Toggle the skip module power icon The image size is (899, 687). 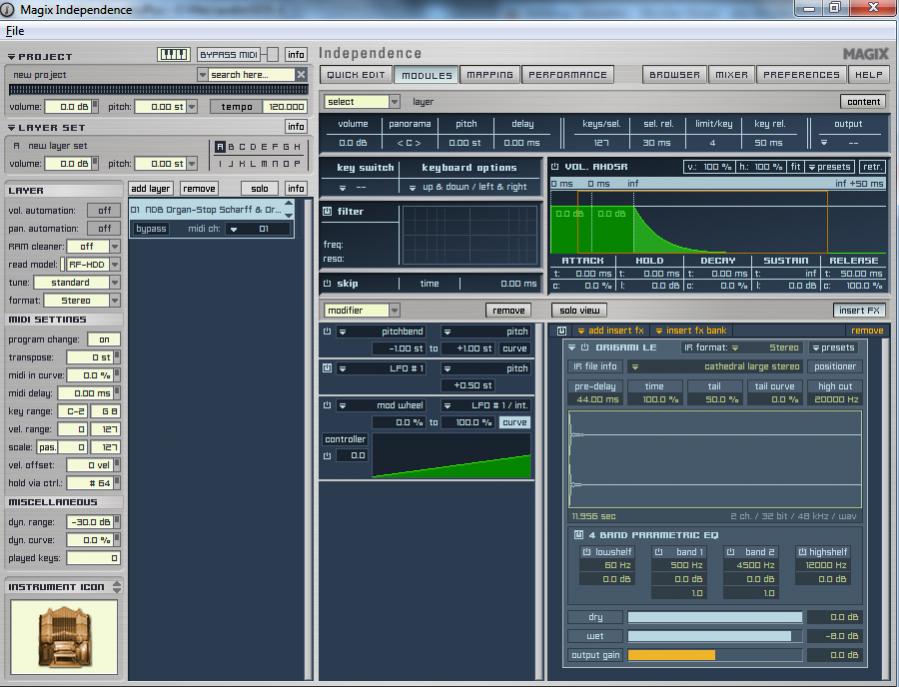coord(327,283)
